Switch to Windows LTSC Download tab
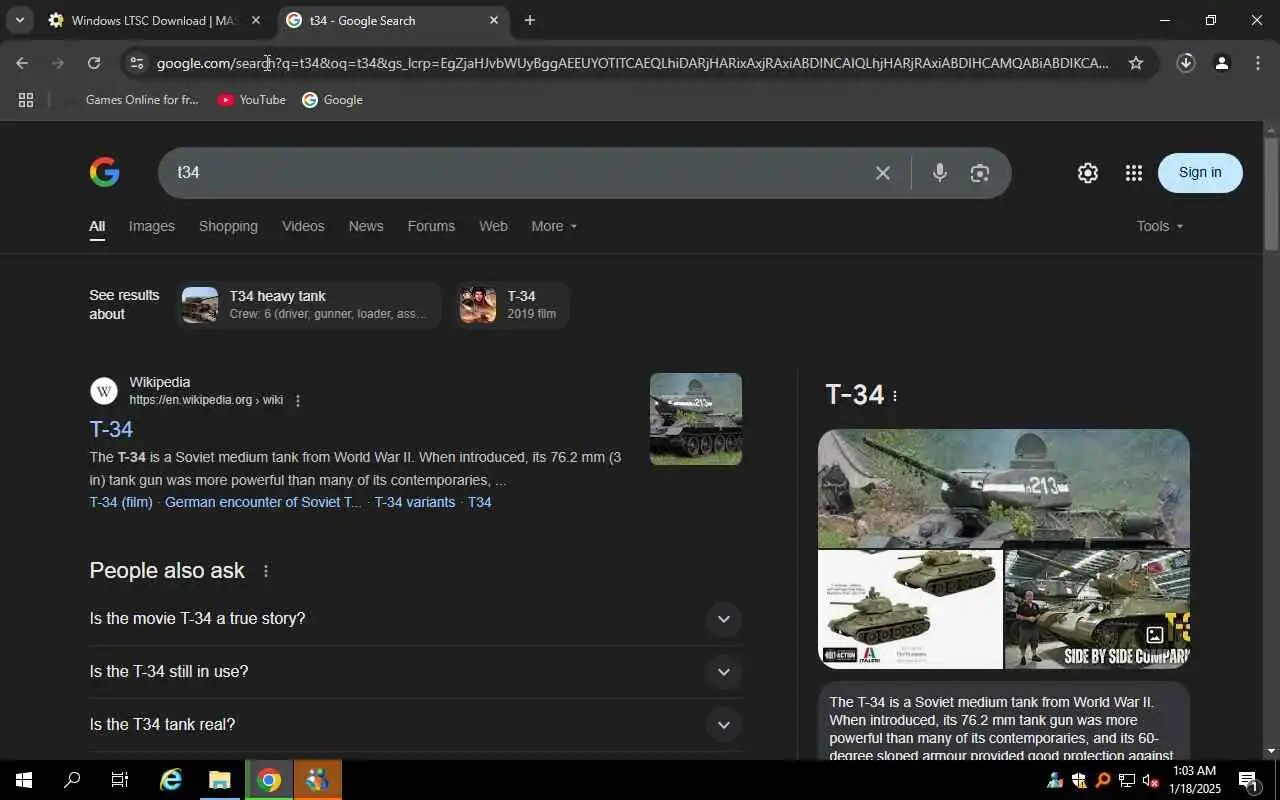 click(x=154, y=20)
